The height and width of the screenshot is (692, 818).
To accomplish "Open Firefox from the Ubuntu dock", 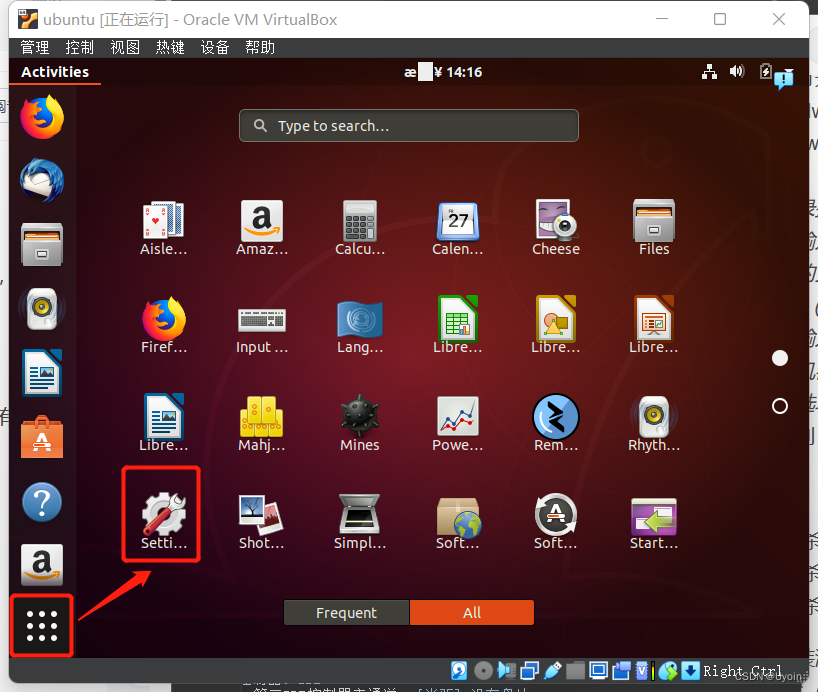I will 42,117.
